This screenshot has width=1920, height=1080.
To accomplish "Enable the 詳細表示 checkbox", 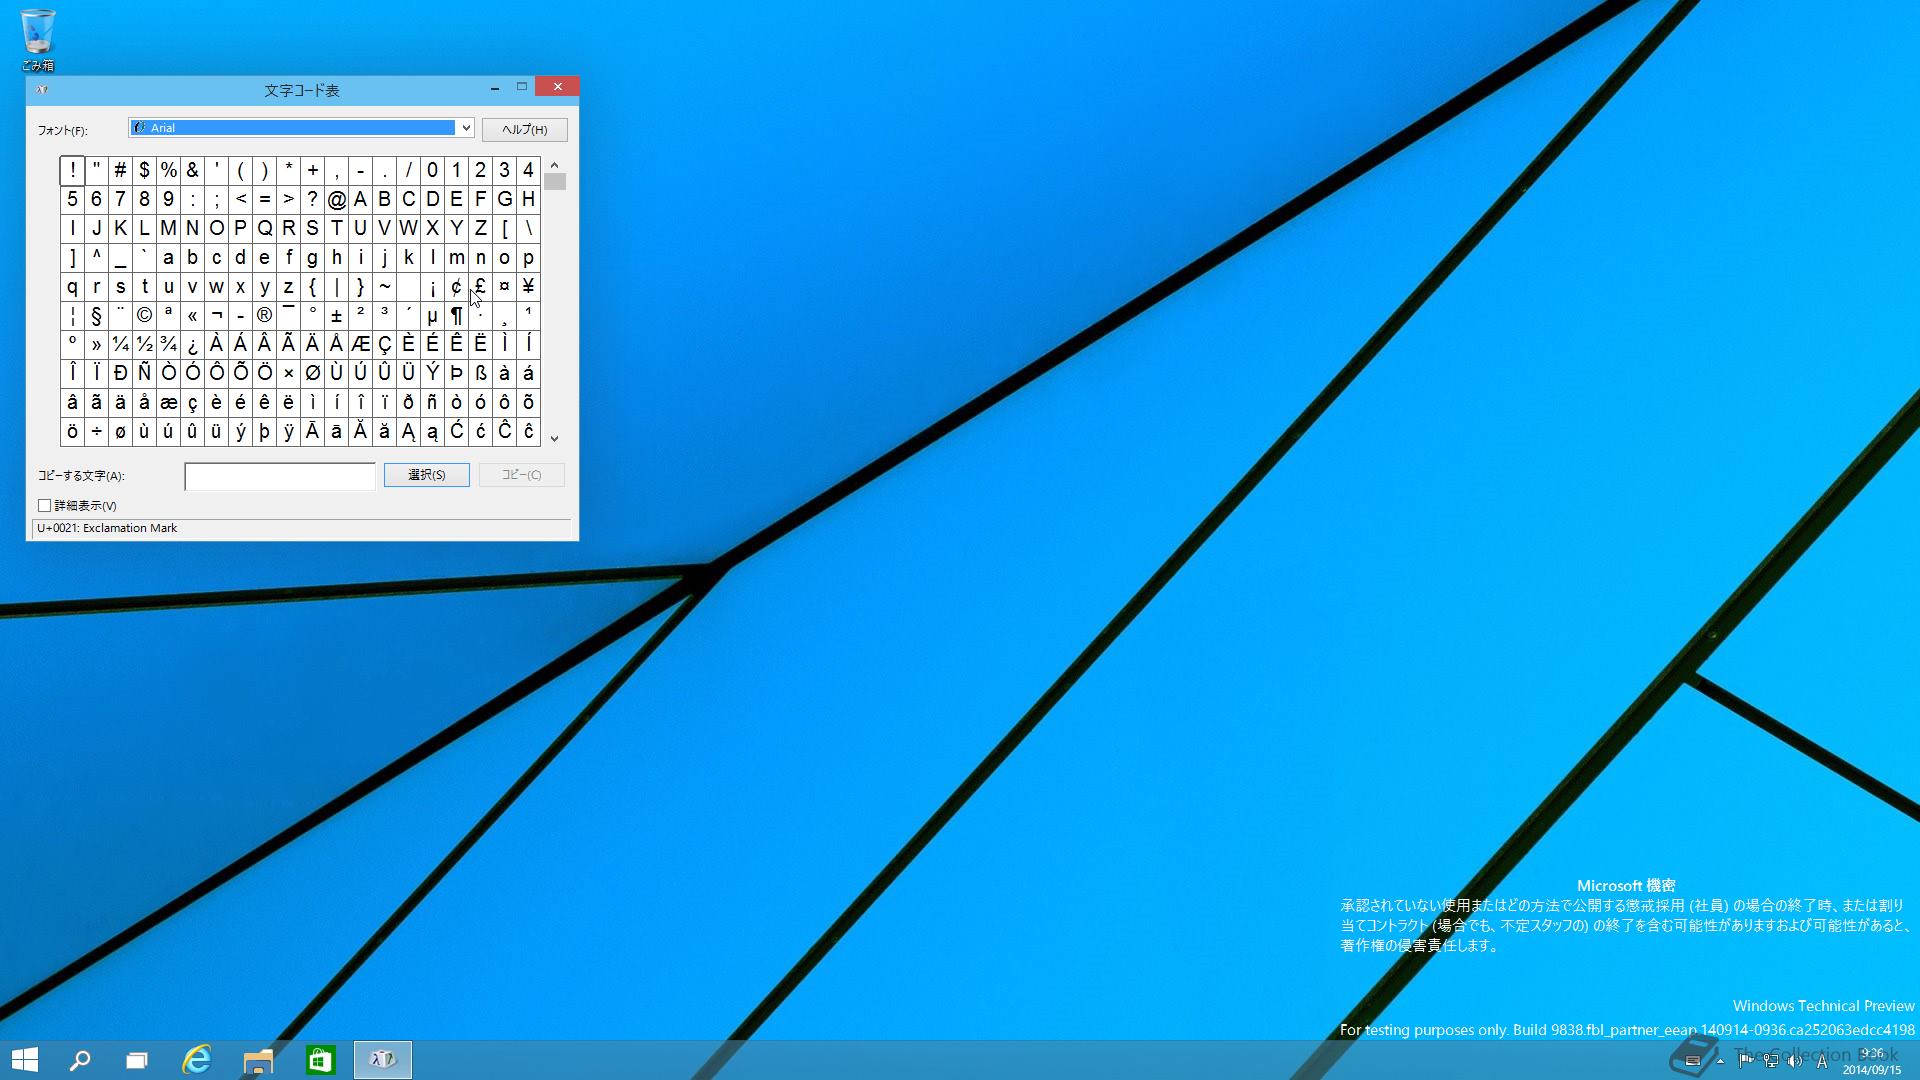I will [x=45, y=506].
